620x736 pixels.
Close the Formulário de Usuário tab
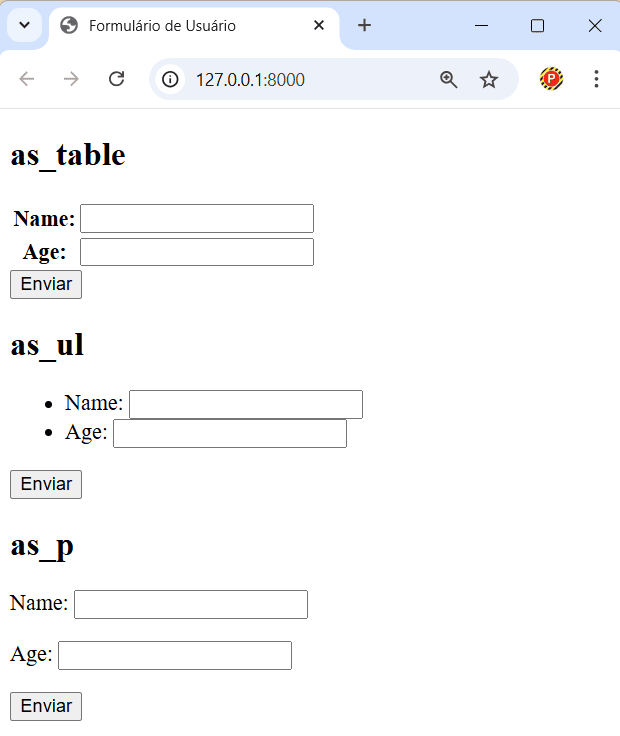point(319,25)
